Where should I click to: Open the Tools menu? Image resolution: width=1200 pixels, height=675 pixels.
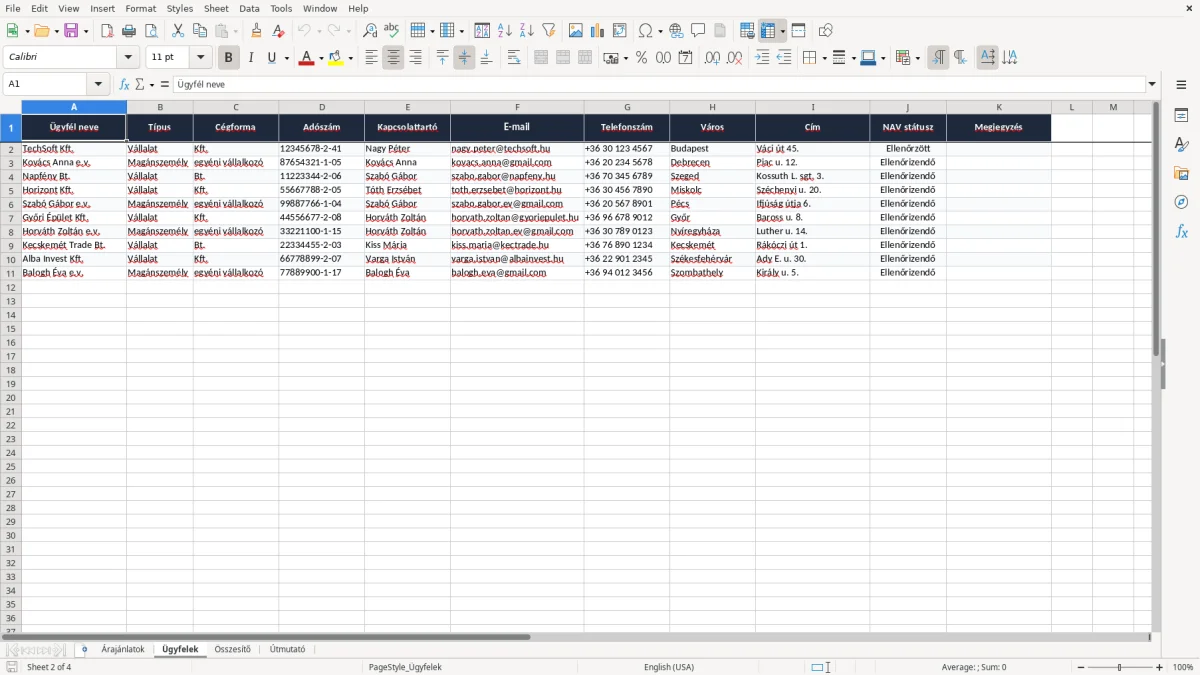click(x=281, y=8)
